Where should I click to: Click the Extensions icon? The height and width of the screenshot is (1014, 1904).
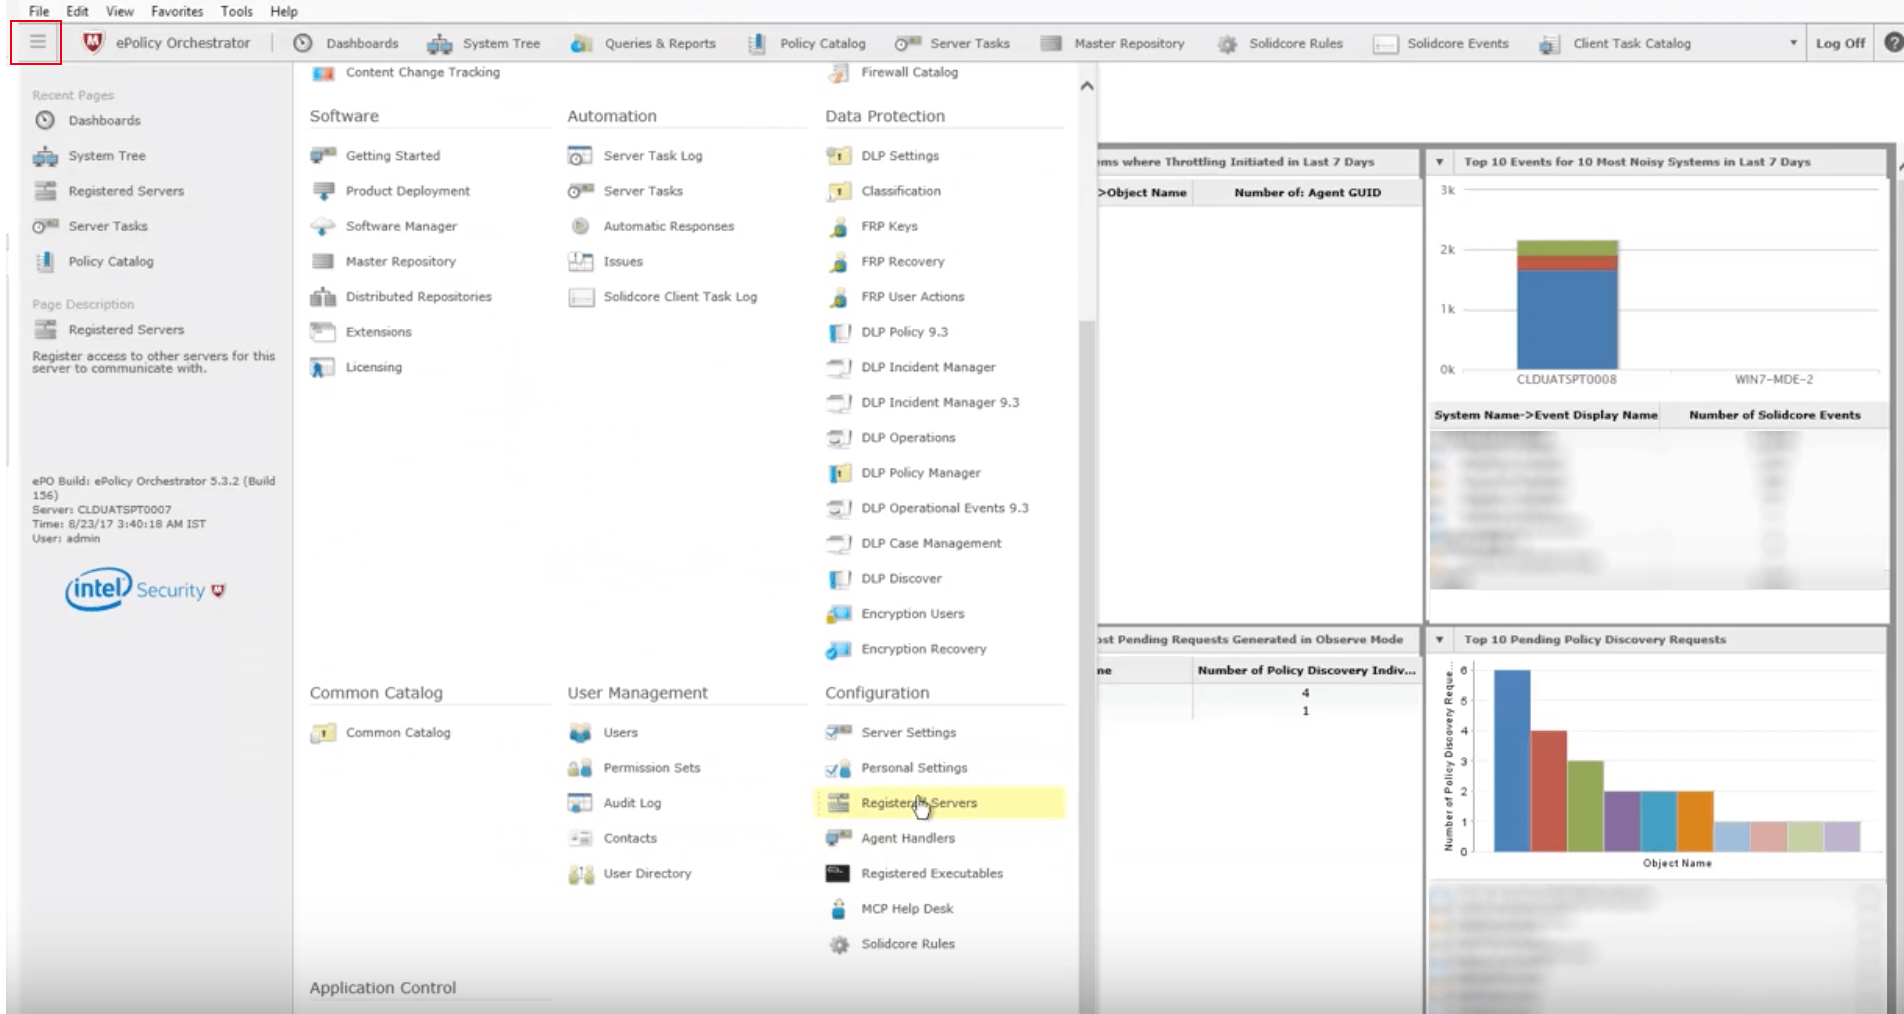click(x=323, y=331)
